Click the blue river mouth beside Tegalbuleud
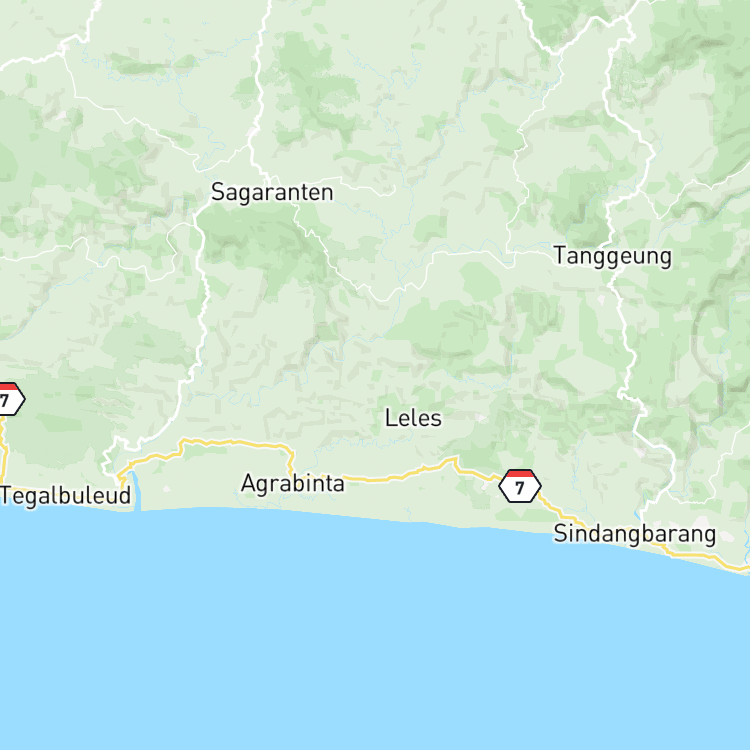This screenshot has height=750, width=750. coord(134,491)
